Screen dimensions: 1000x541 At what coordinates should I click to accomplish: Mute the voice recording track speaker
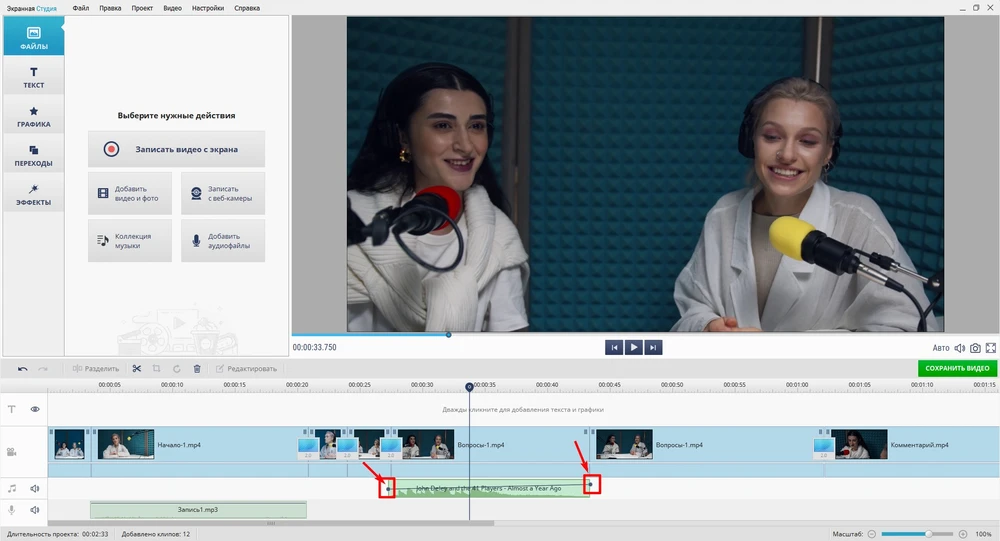pos(35,510)
